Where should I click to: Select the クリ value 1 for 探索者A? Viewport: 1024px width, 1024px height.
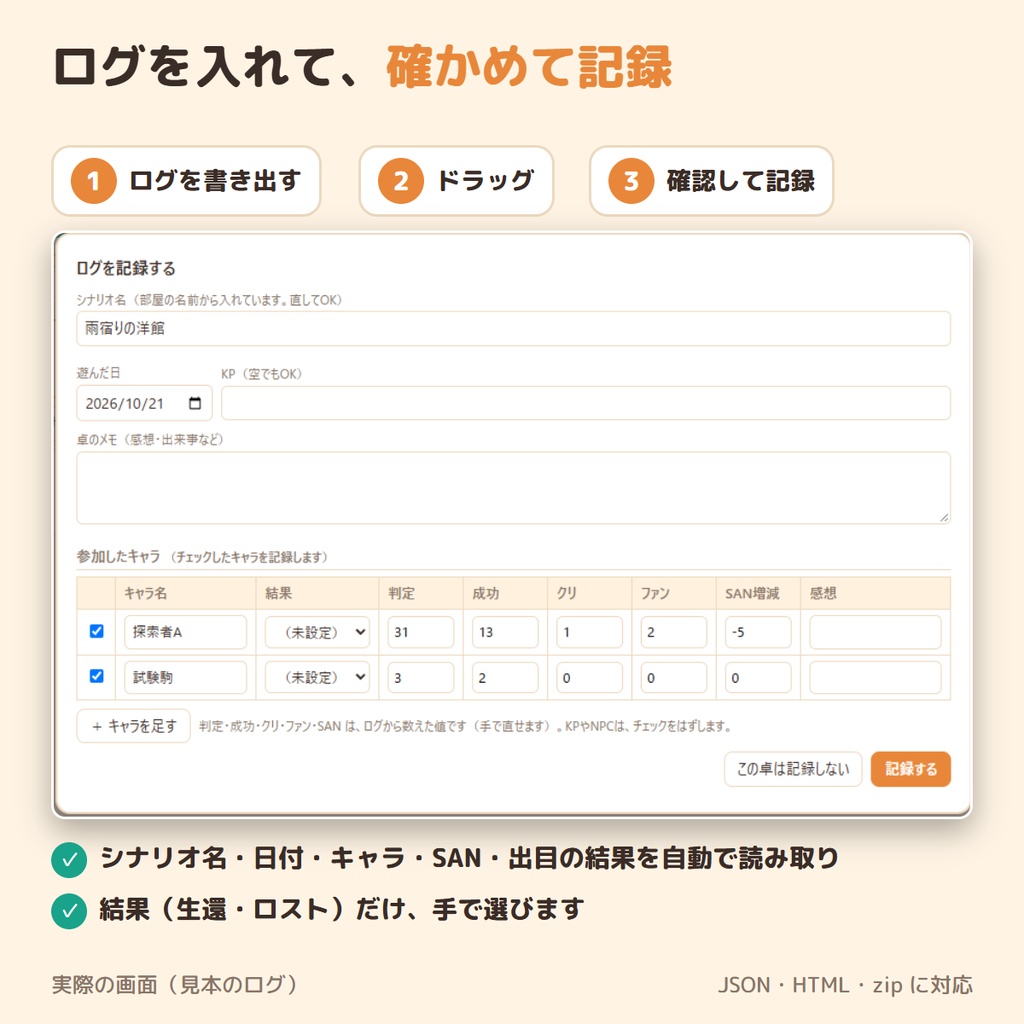589,632
